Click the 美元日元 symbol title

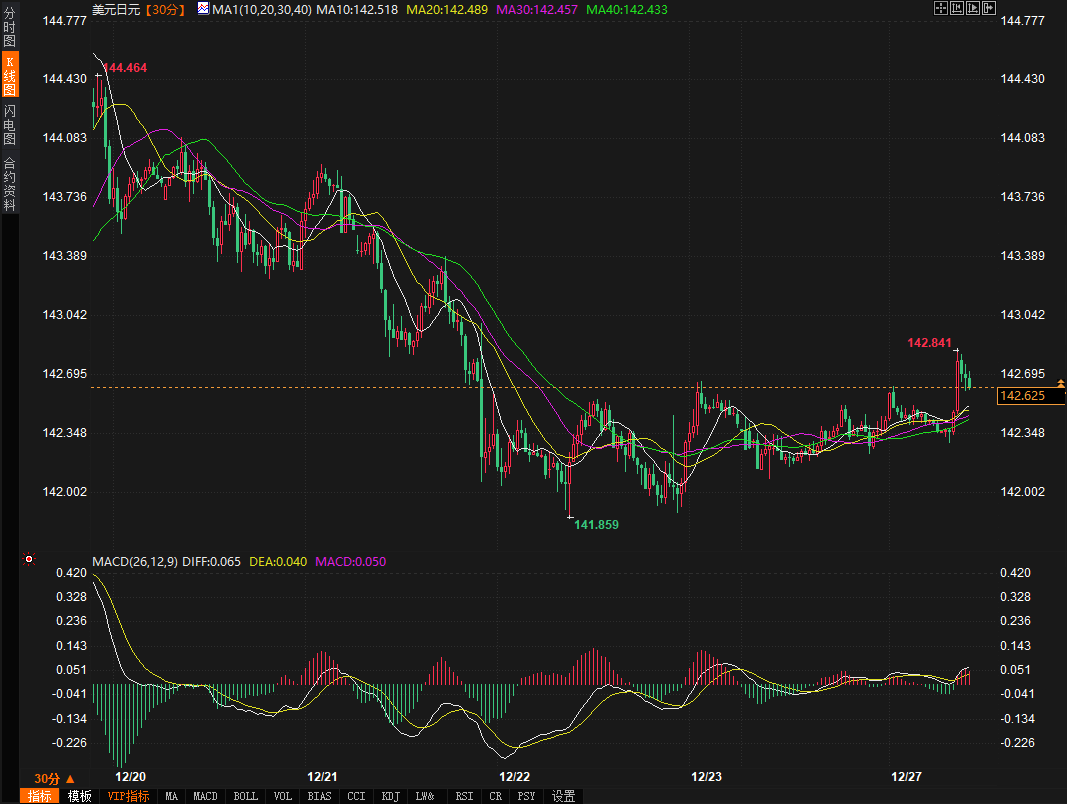(x=115, y=9)
